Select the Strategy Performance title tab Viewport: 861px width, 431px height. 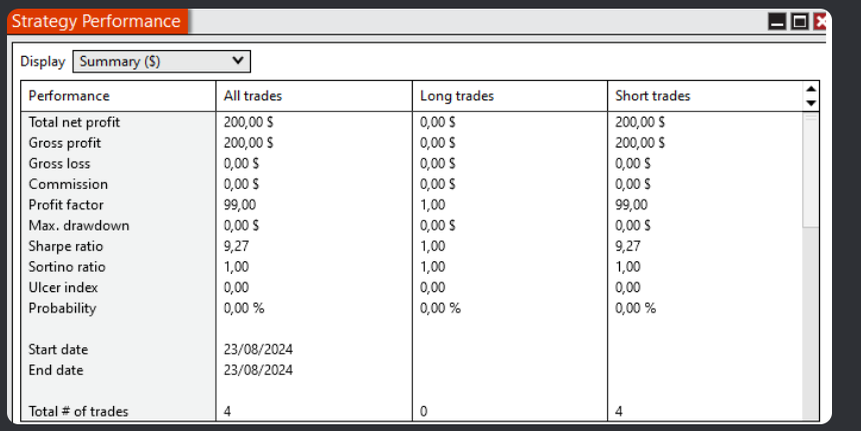pos(96,21)
